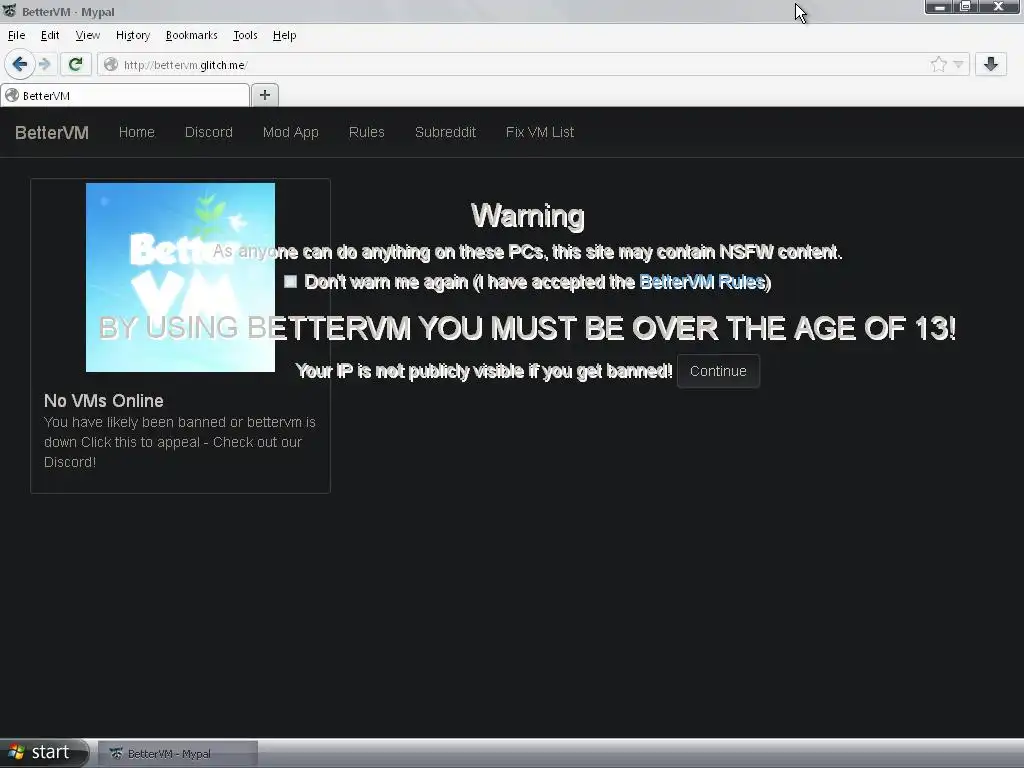Restore down the Mypal window

(x=965, y=7)
